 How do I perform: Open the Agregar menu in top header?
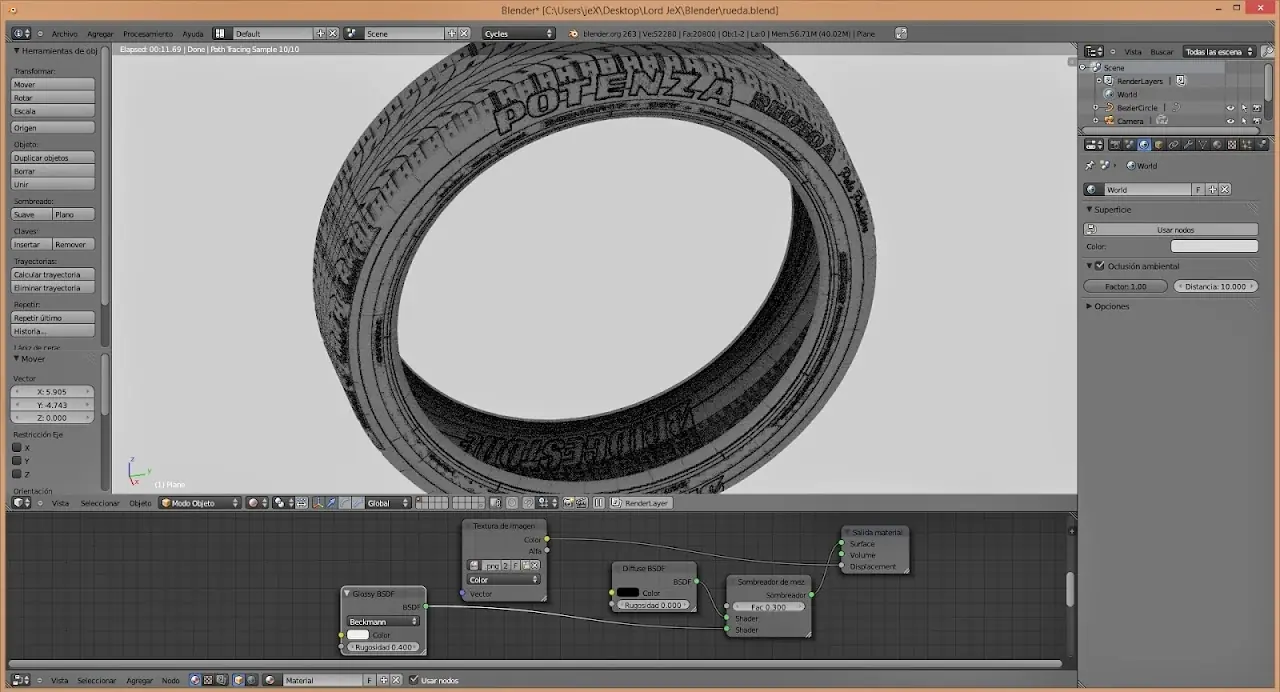(100, 34)
